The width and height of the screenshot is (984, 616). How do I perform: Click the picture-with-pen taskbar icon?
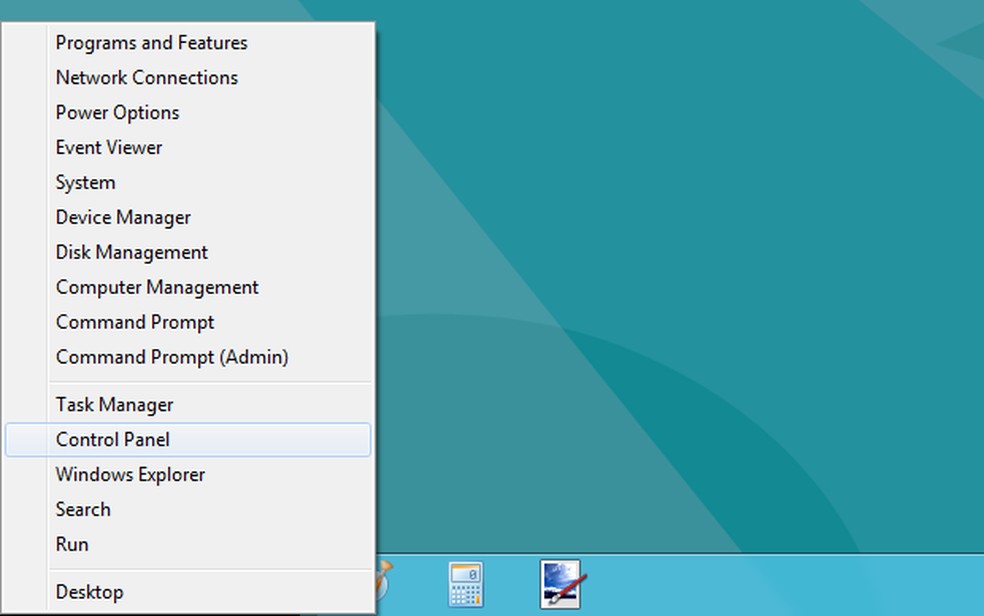point(562,585)
